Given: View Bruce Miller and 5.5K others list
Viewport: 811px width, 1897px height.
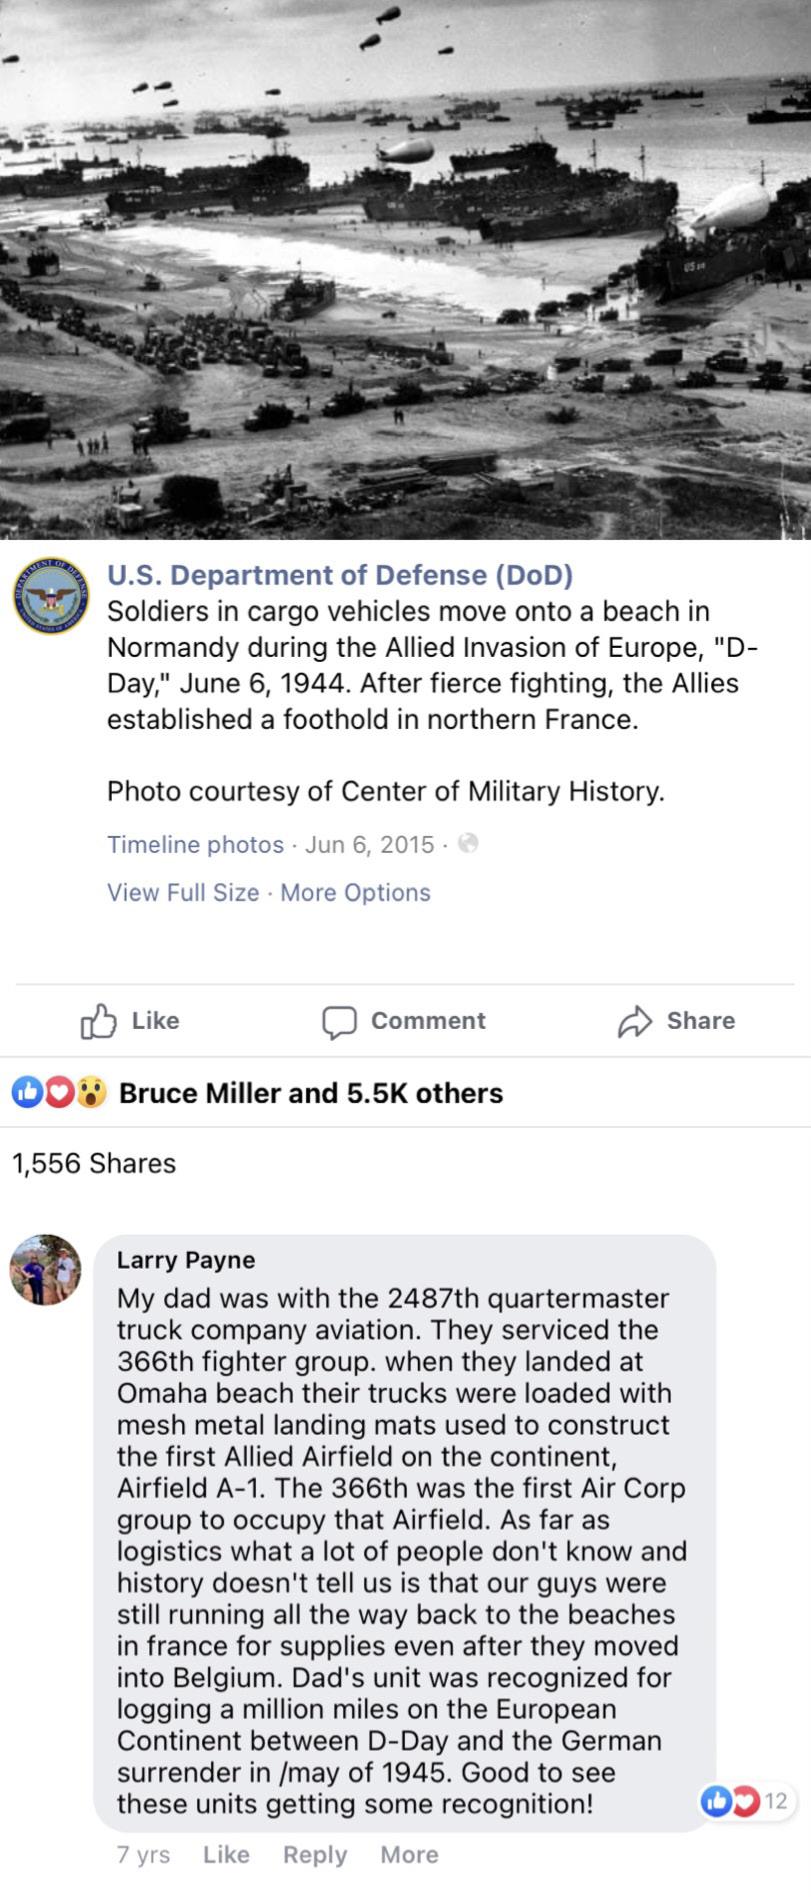Looking at the screenshot, I should tap(310, 1093).
